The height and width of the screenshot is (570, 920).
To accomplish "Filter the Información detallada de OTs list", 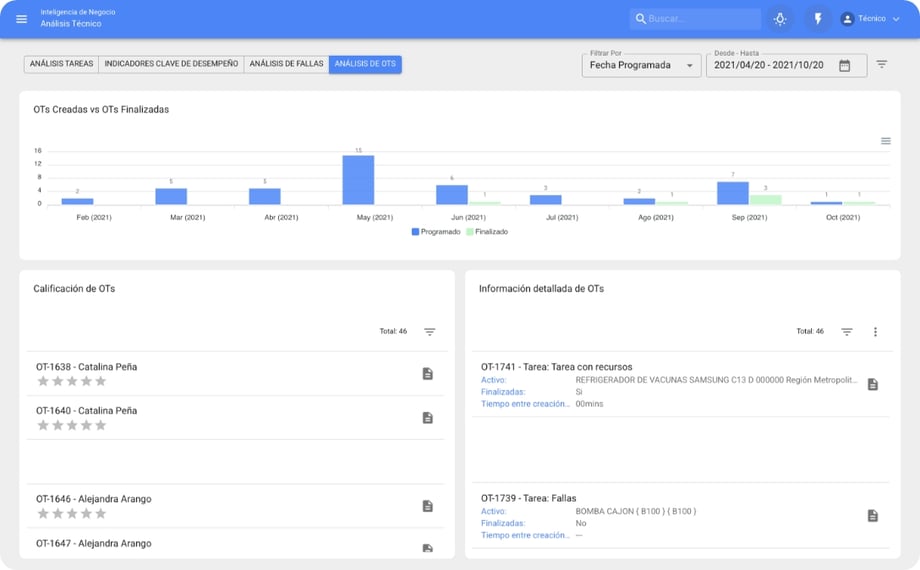I will click(x=847, y=332).
